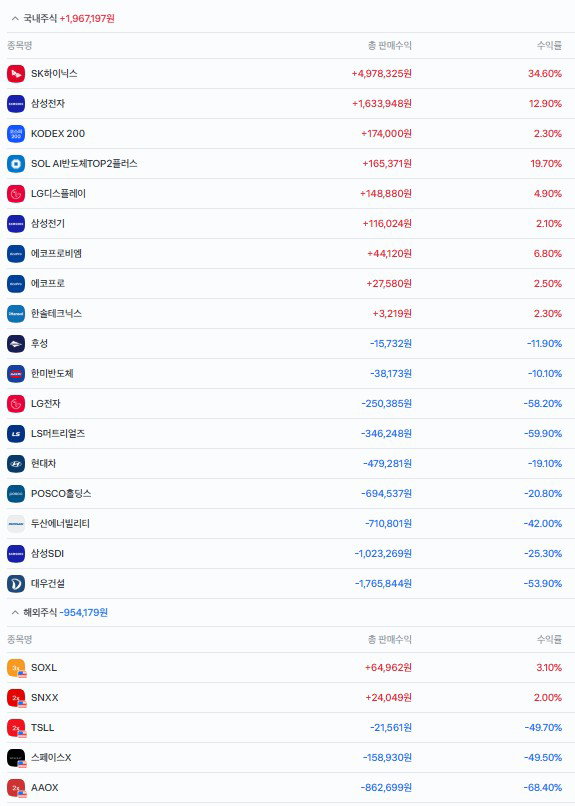Image resolution: width=575 pixels, height=806 pixels.
Task: Click the TSLL stock name
Action: pos(42,727)
